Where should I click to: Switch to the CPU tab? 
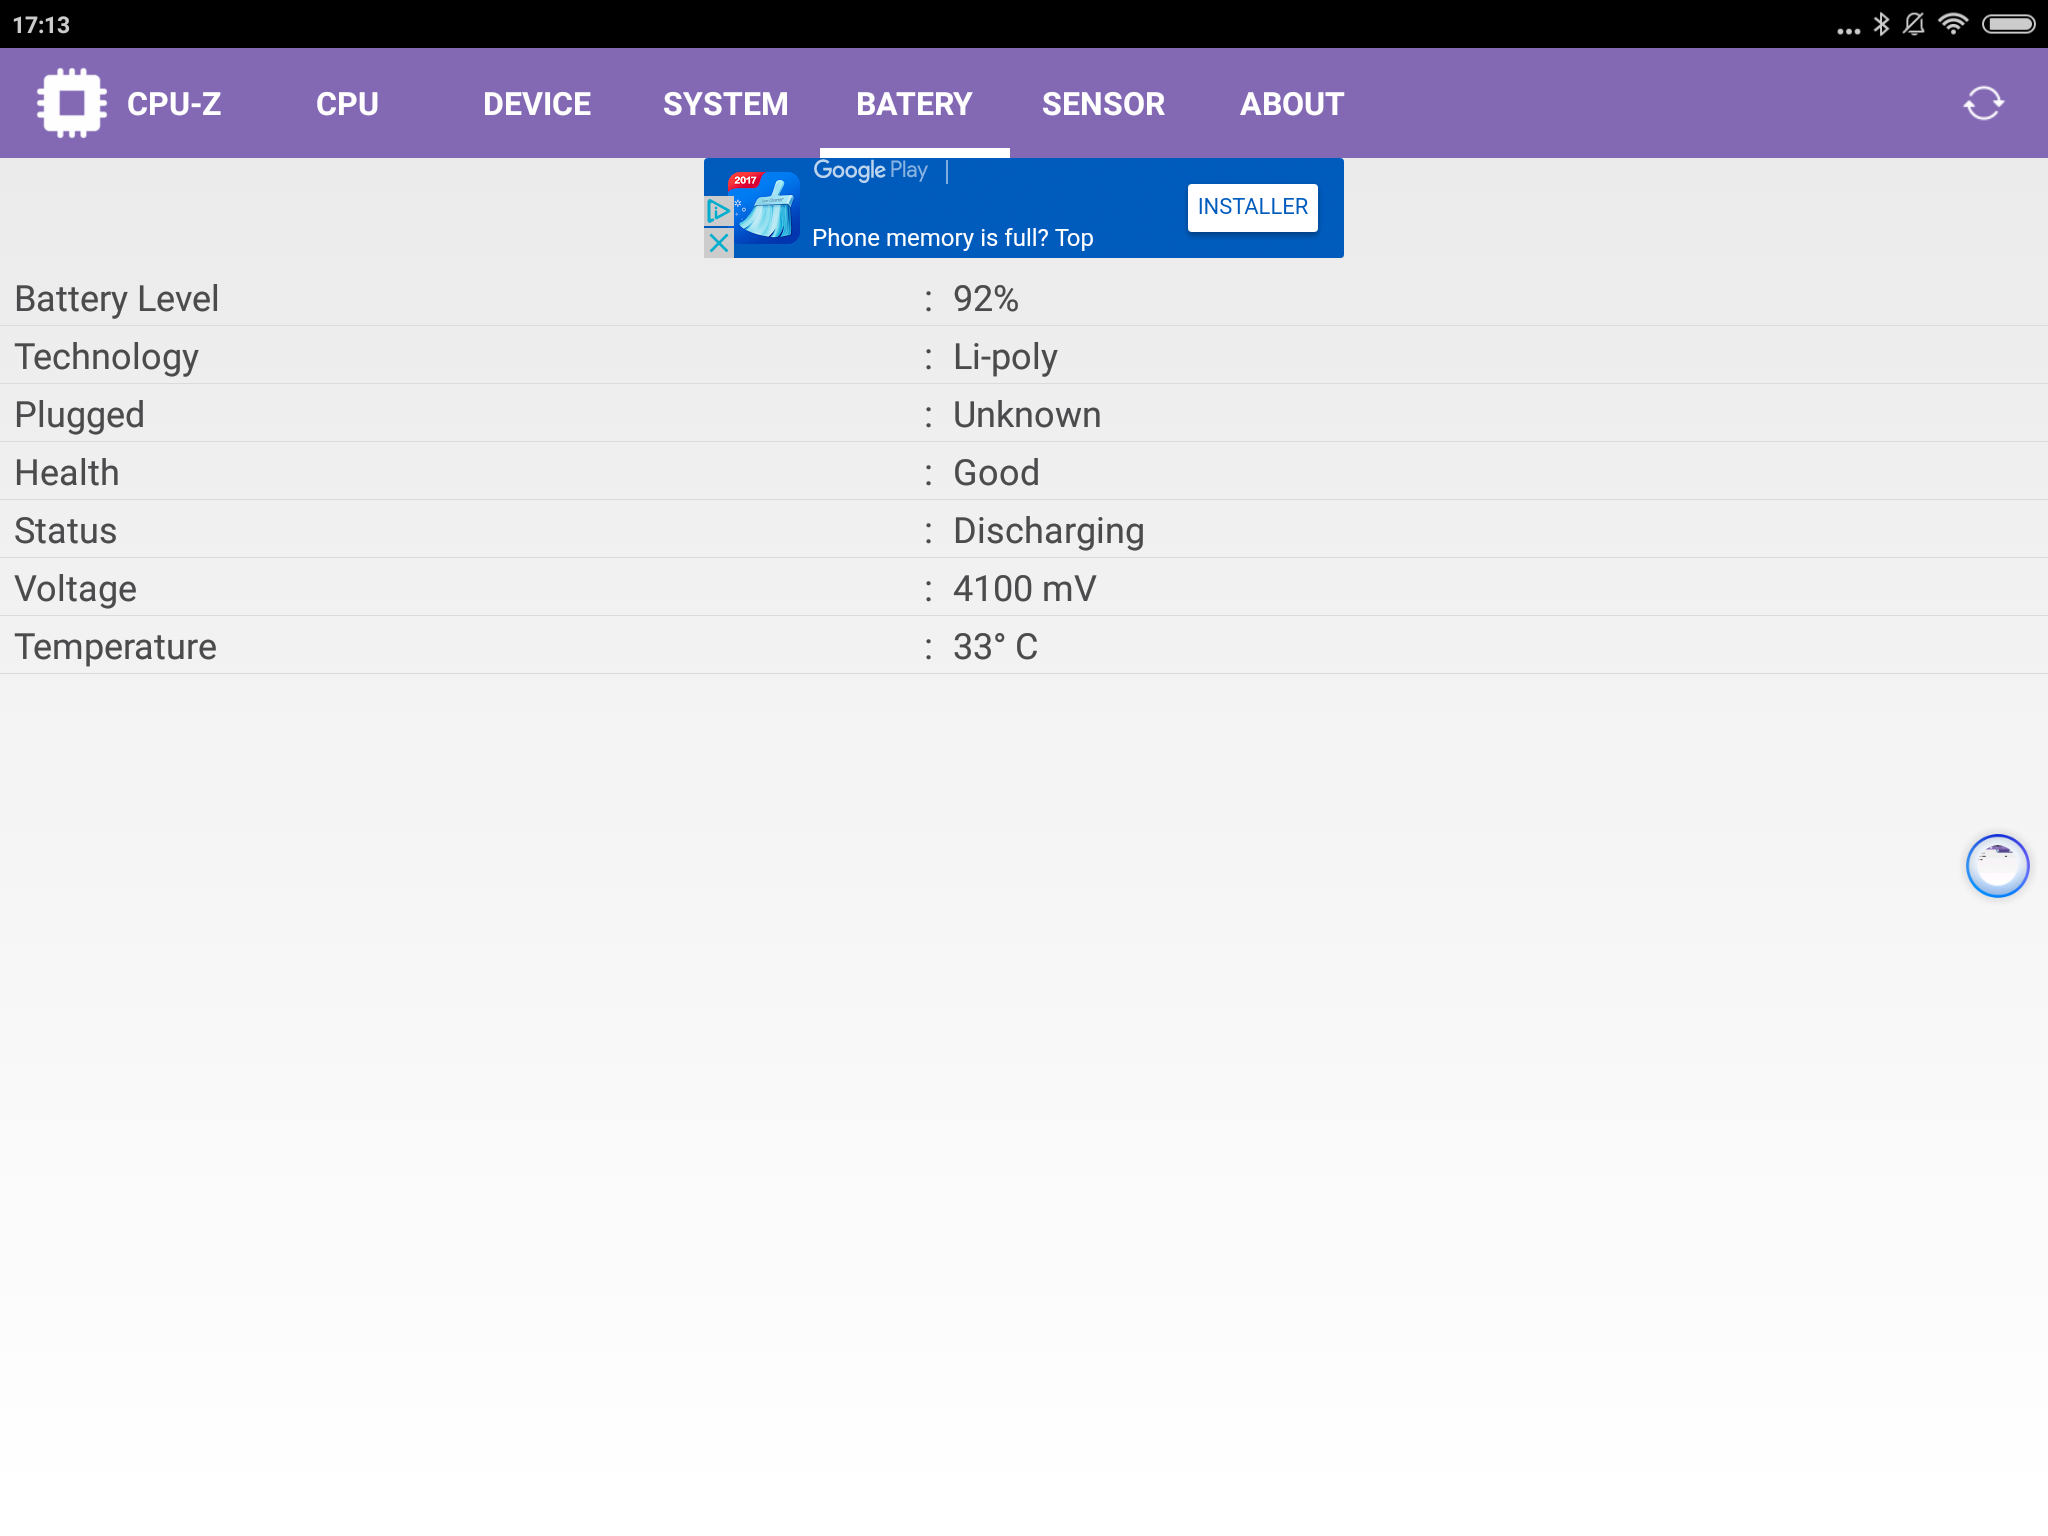(x=347, y=104)
